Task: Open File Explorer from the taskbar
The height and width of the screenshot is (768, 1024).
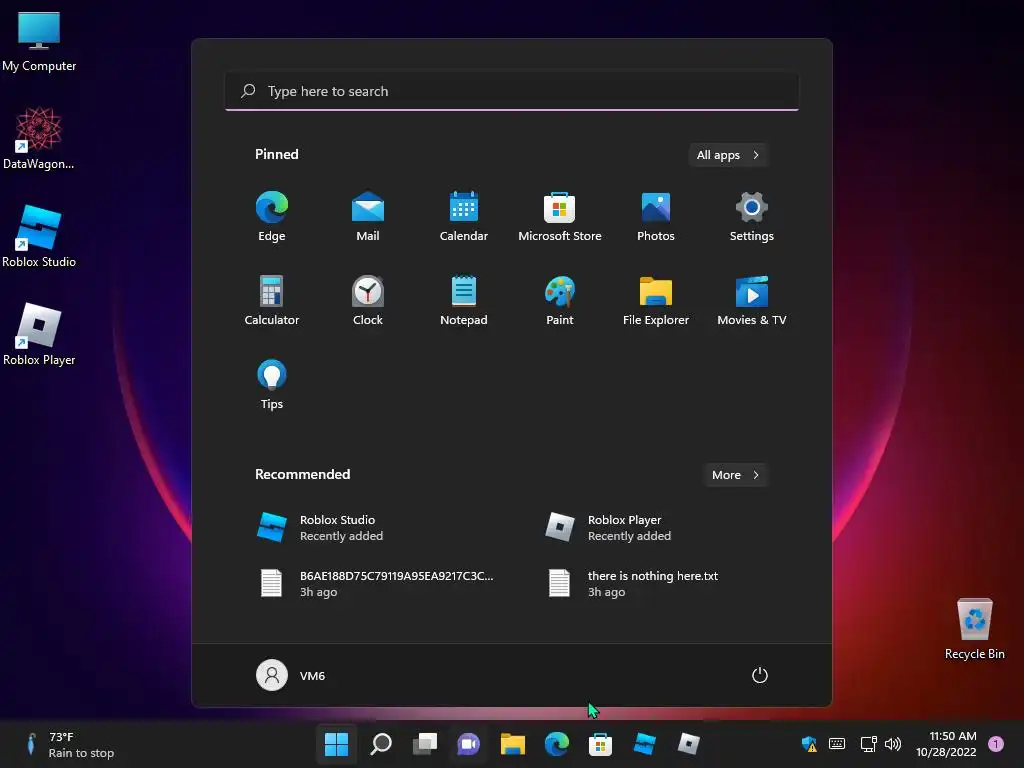Action: 513,744
